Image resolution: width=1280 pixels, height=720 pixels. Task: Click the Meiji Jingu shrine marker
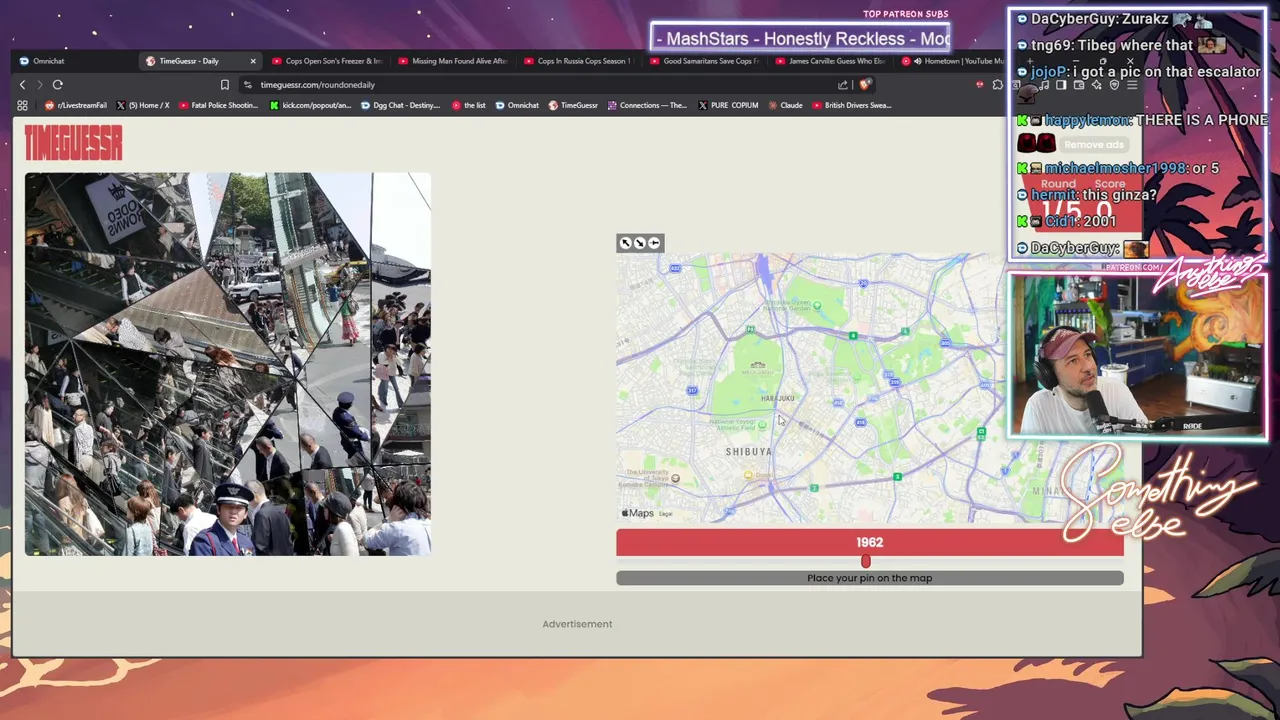[x=758, y=366]
